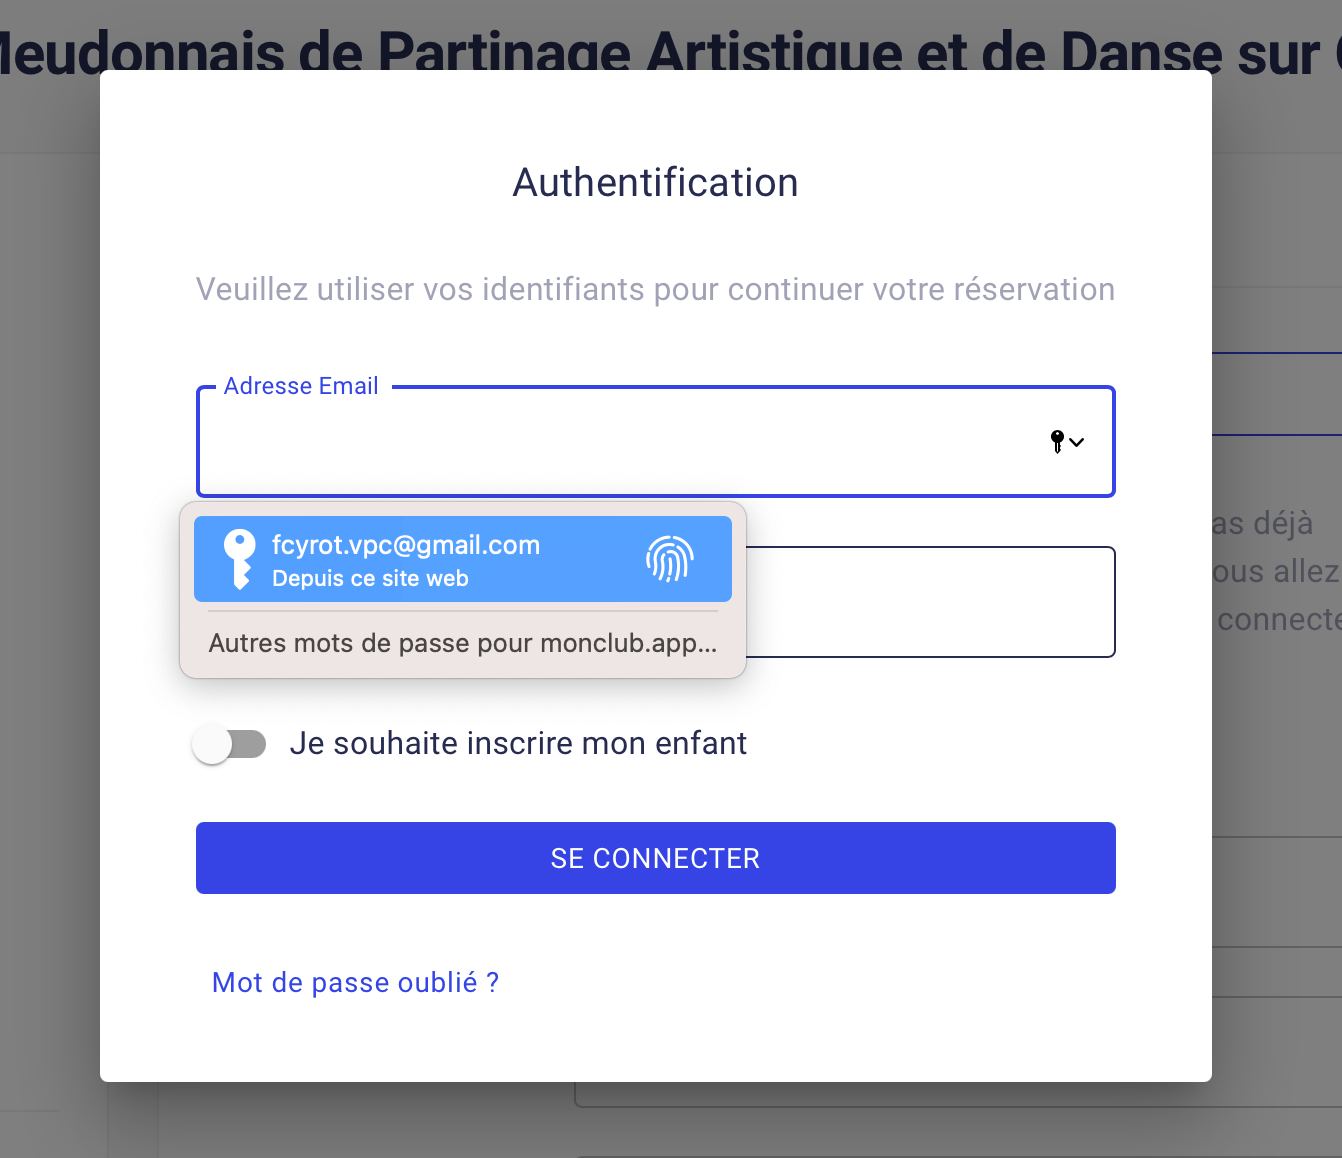
Task: Click the Touch ID fingerprint icon
Action: pos(670,559)
